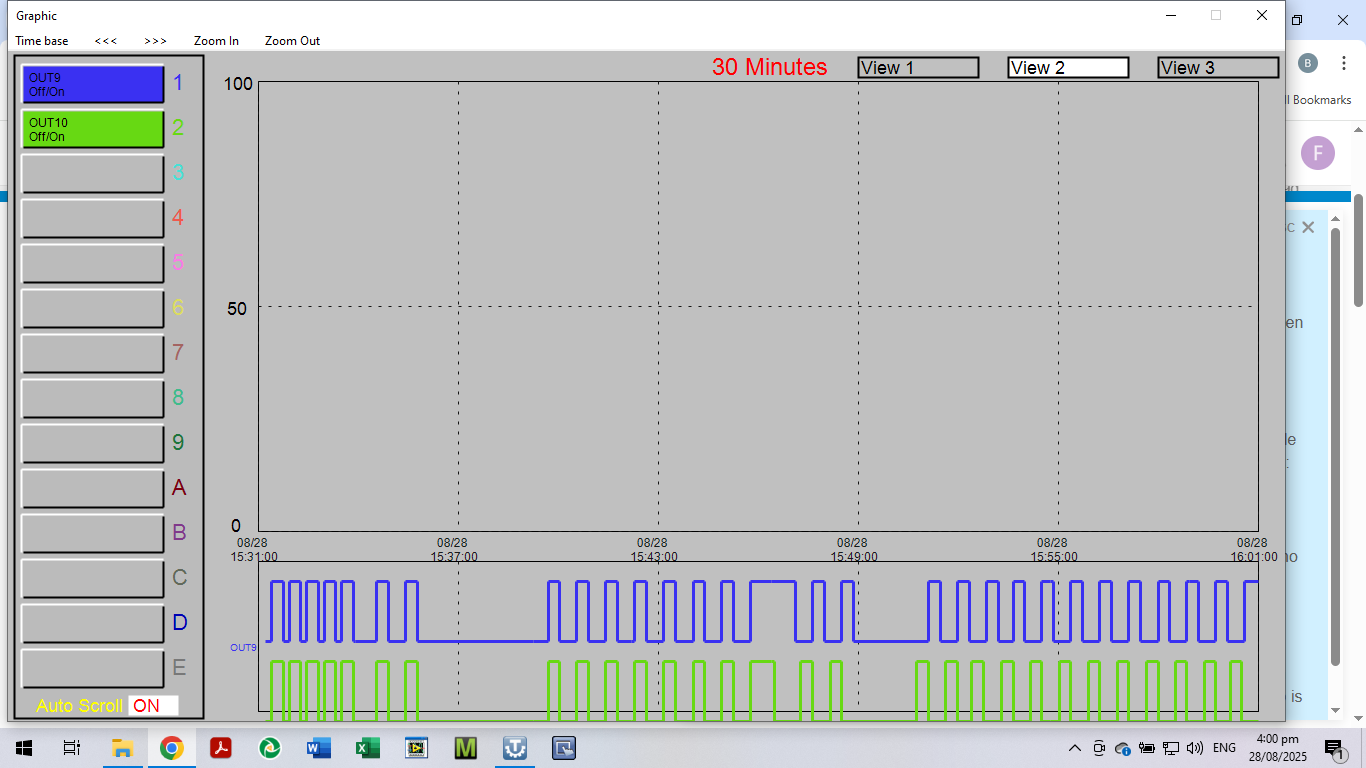Click the empty channel 3 selector slot
The image size is (1366, 768).
[93, 174]
